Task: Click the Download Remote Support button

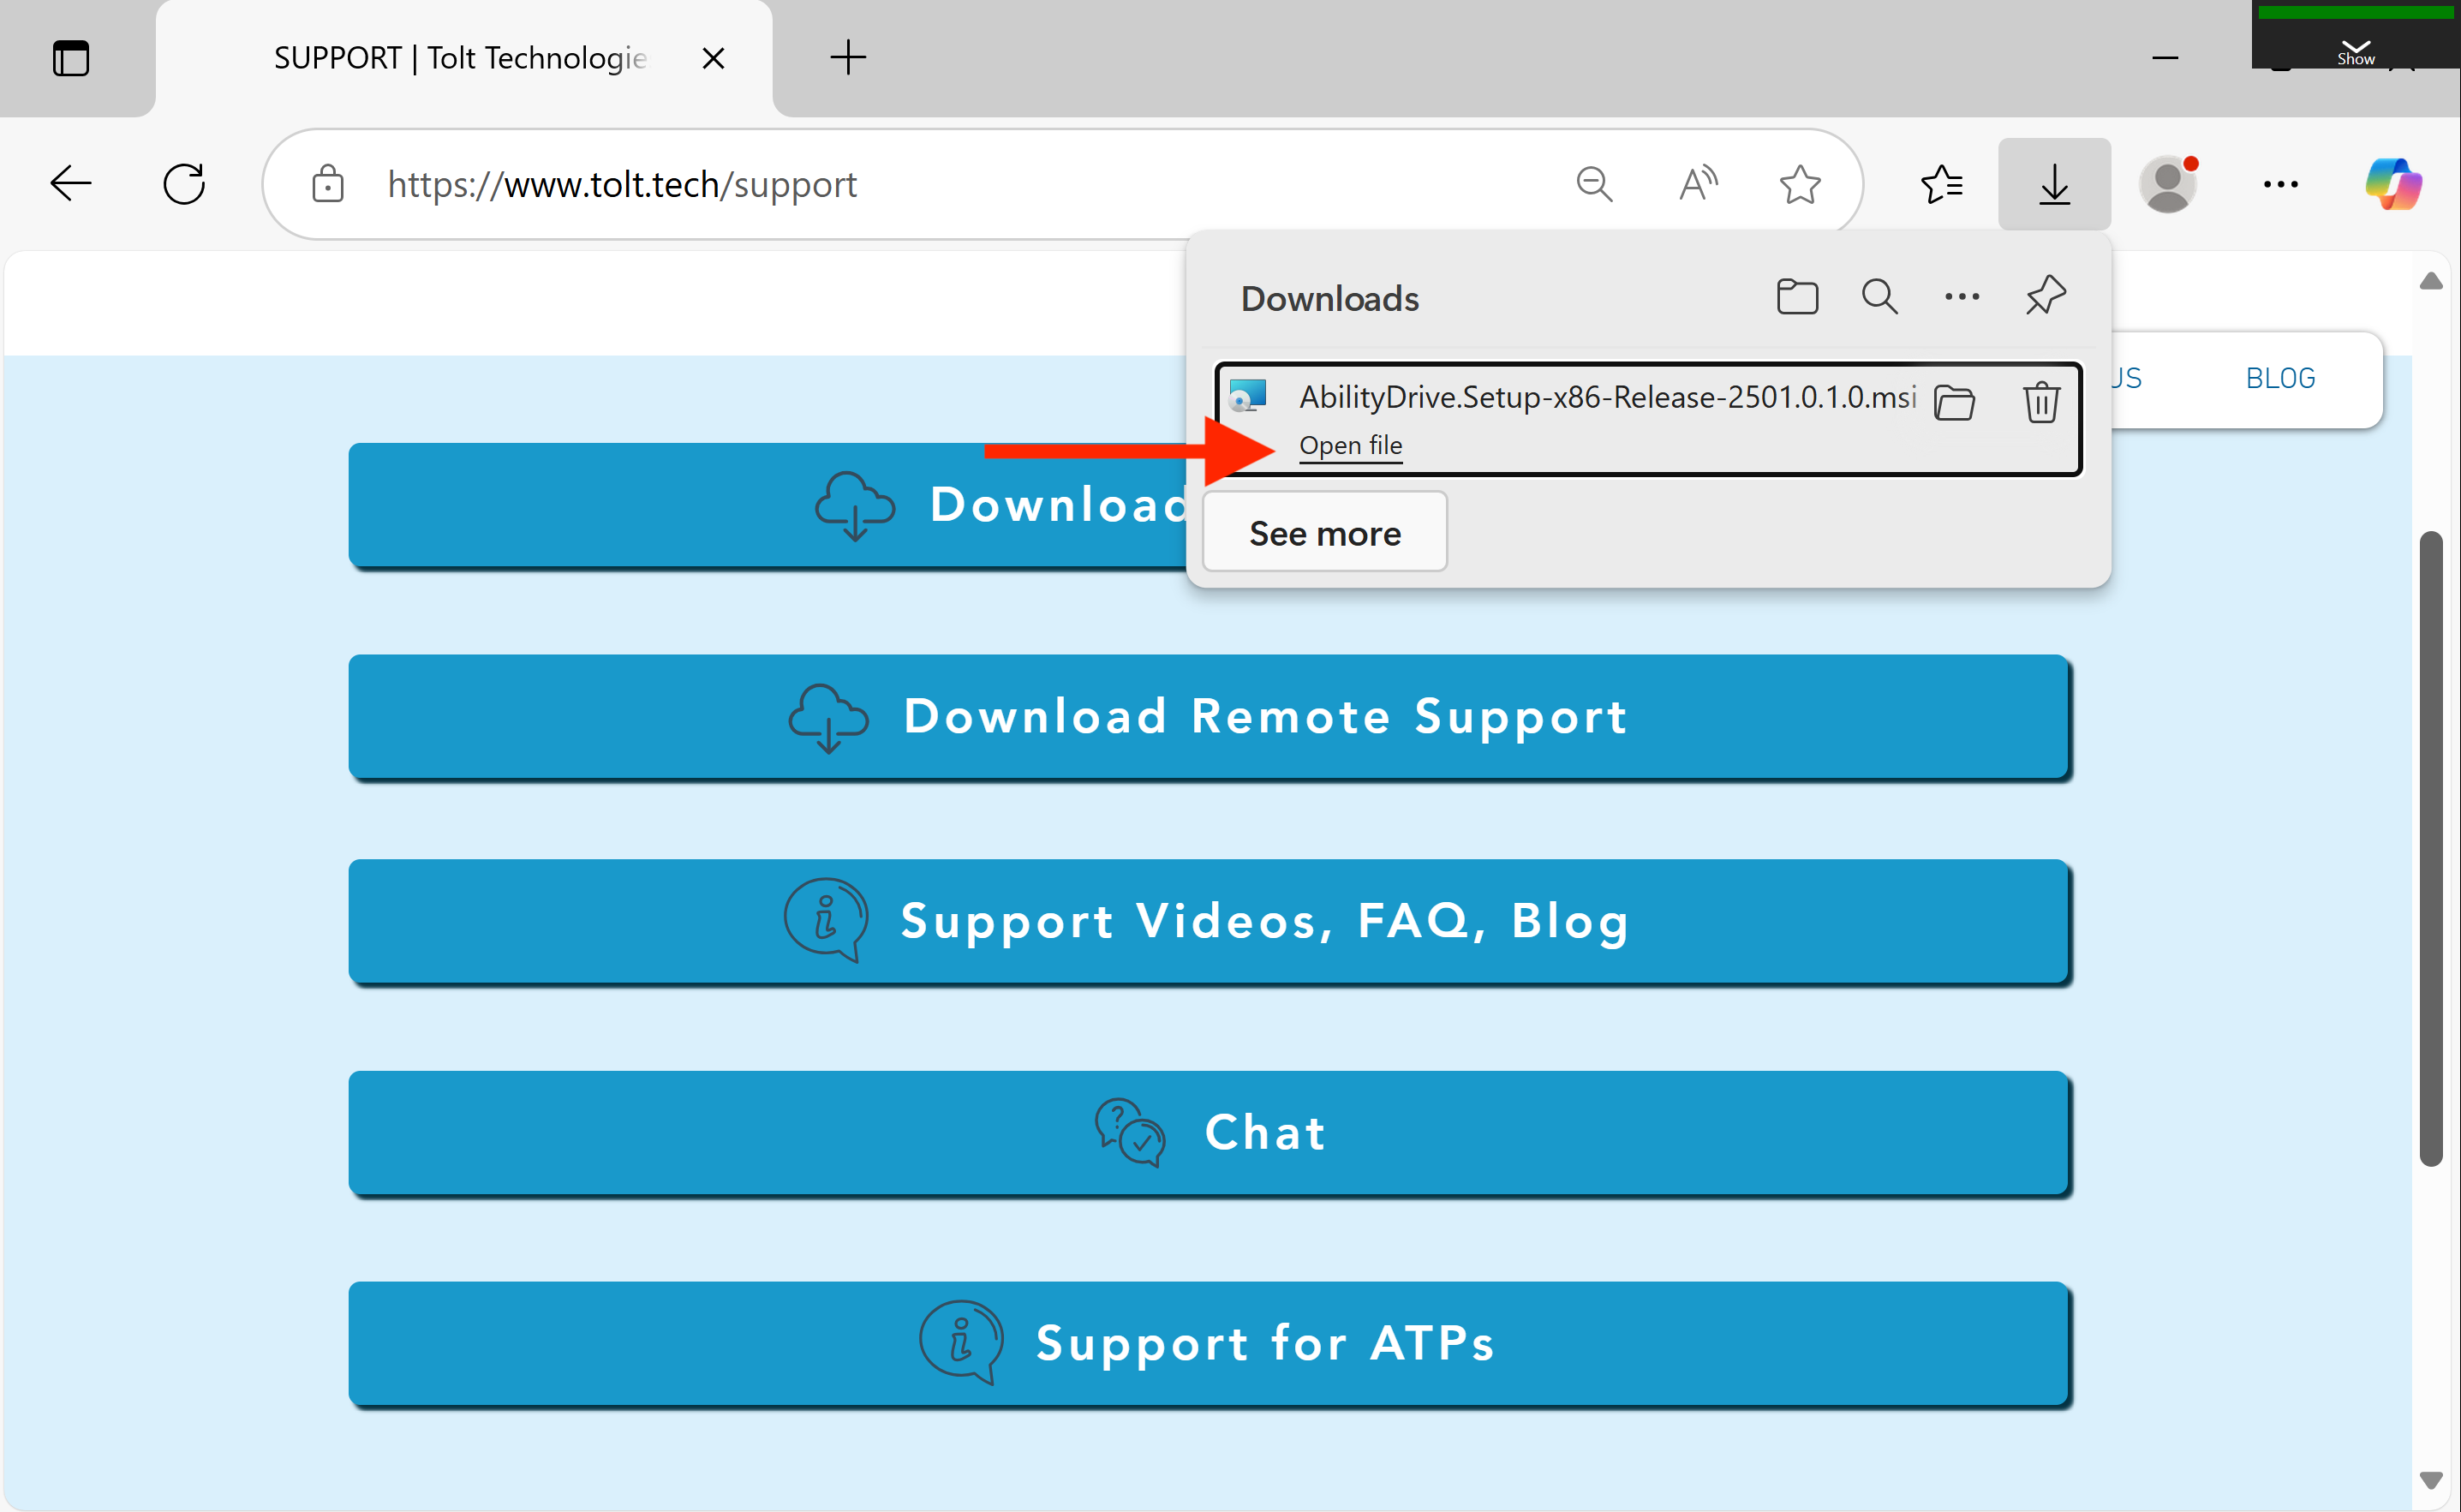Action: 1208,717
